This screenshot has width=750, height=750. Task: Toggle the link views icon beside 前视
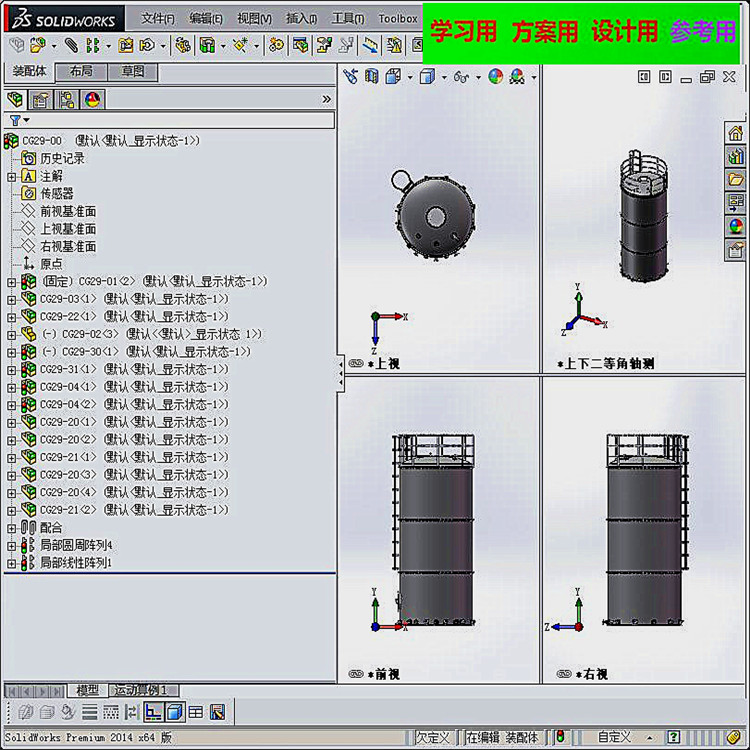click(x=356, y=674)
